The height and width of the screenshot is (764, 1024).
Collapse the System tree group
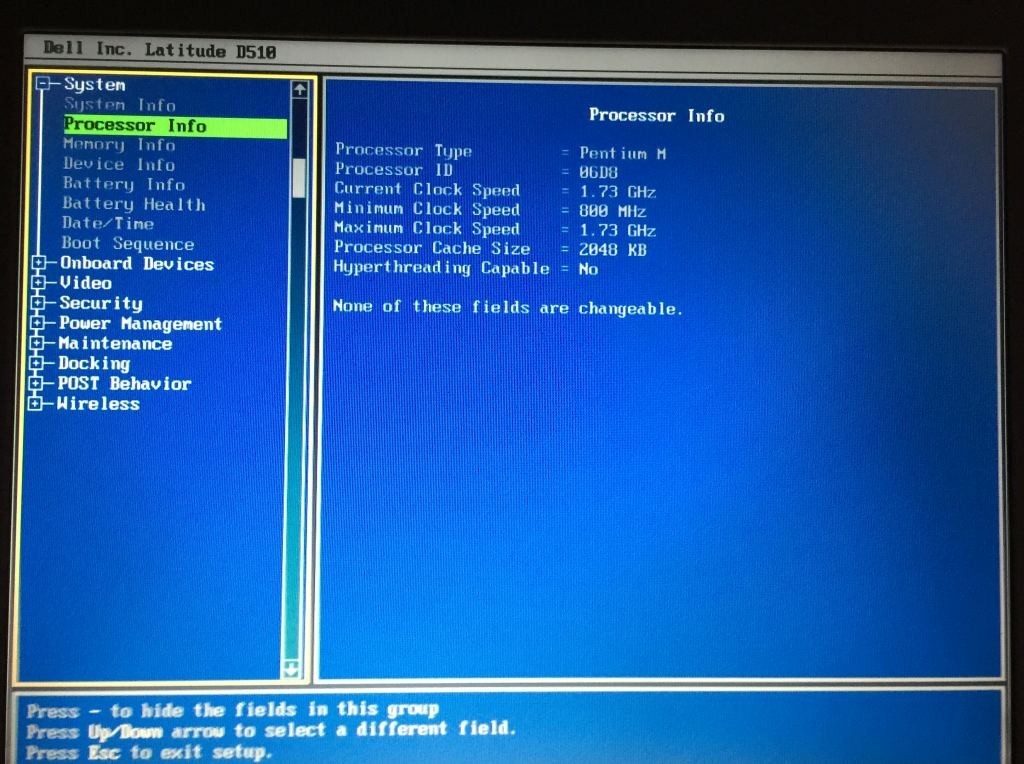point(44,84)
